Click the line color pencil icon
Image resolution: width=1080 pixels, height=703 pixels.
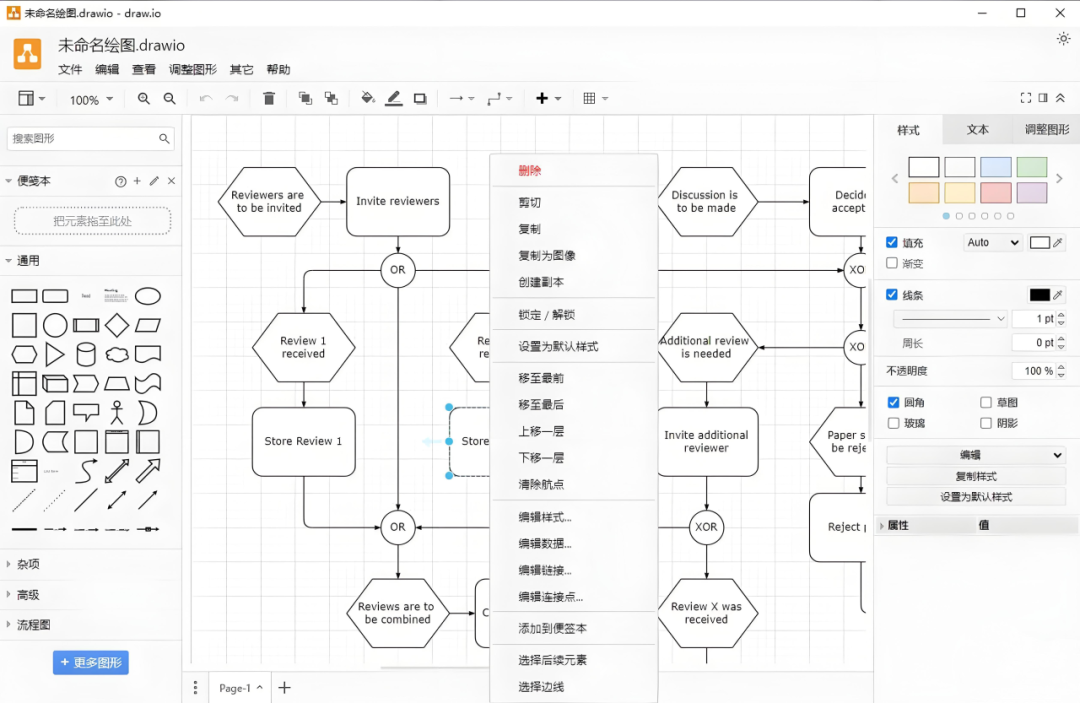[x=394, y=99]
